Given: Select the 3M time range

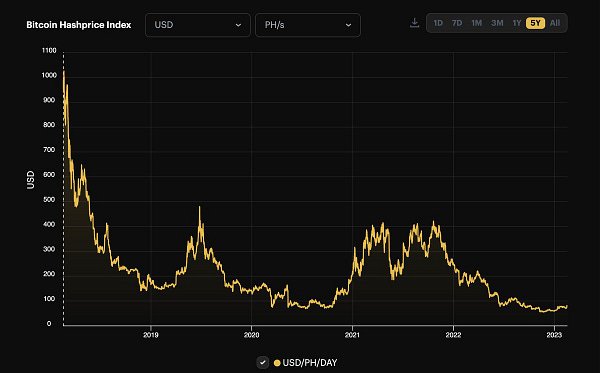Looking at the screenshot, I should 497,23.
